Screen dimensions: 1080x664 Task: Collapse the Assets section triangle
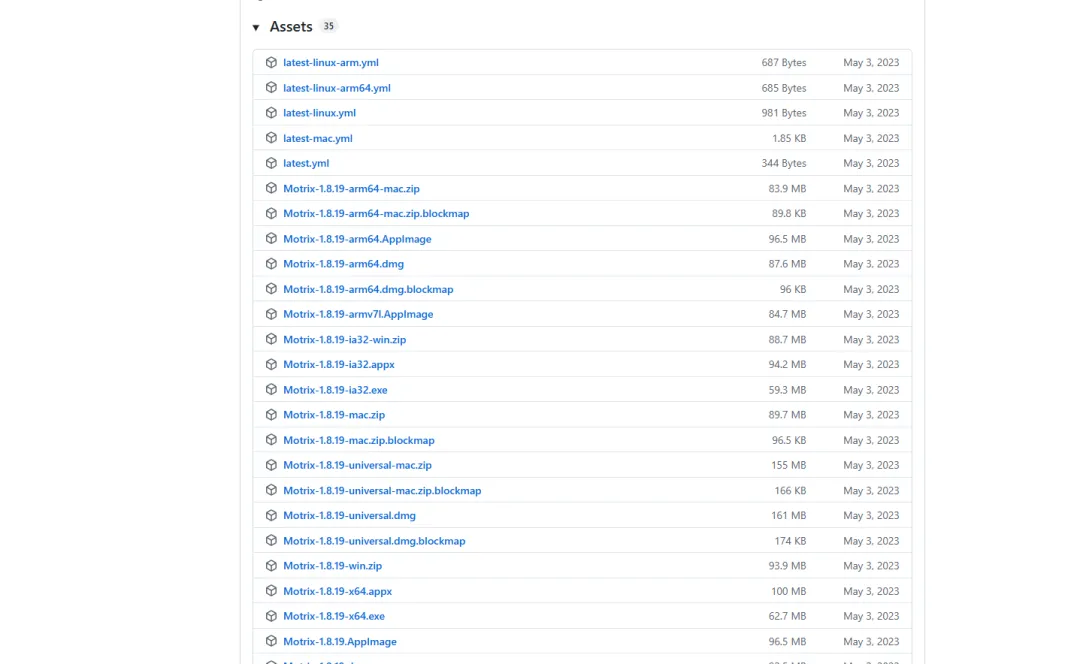256,28
